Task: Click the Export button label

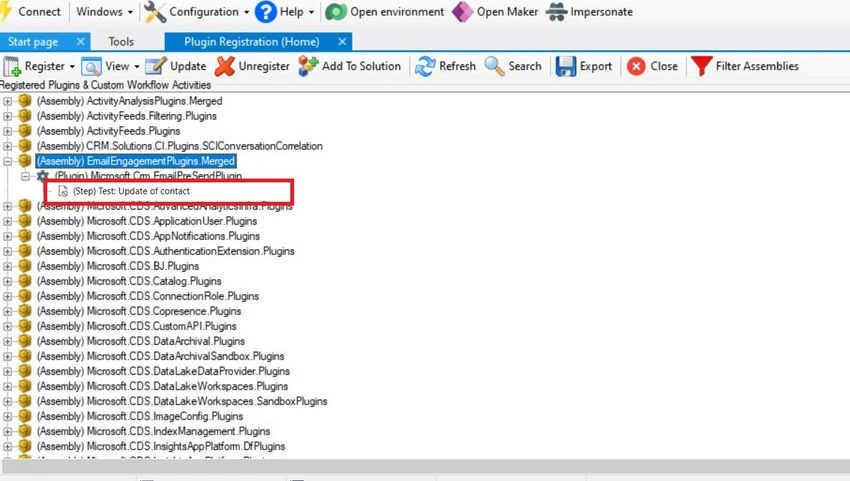Action: (596, 66)
